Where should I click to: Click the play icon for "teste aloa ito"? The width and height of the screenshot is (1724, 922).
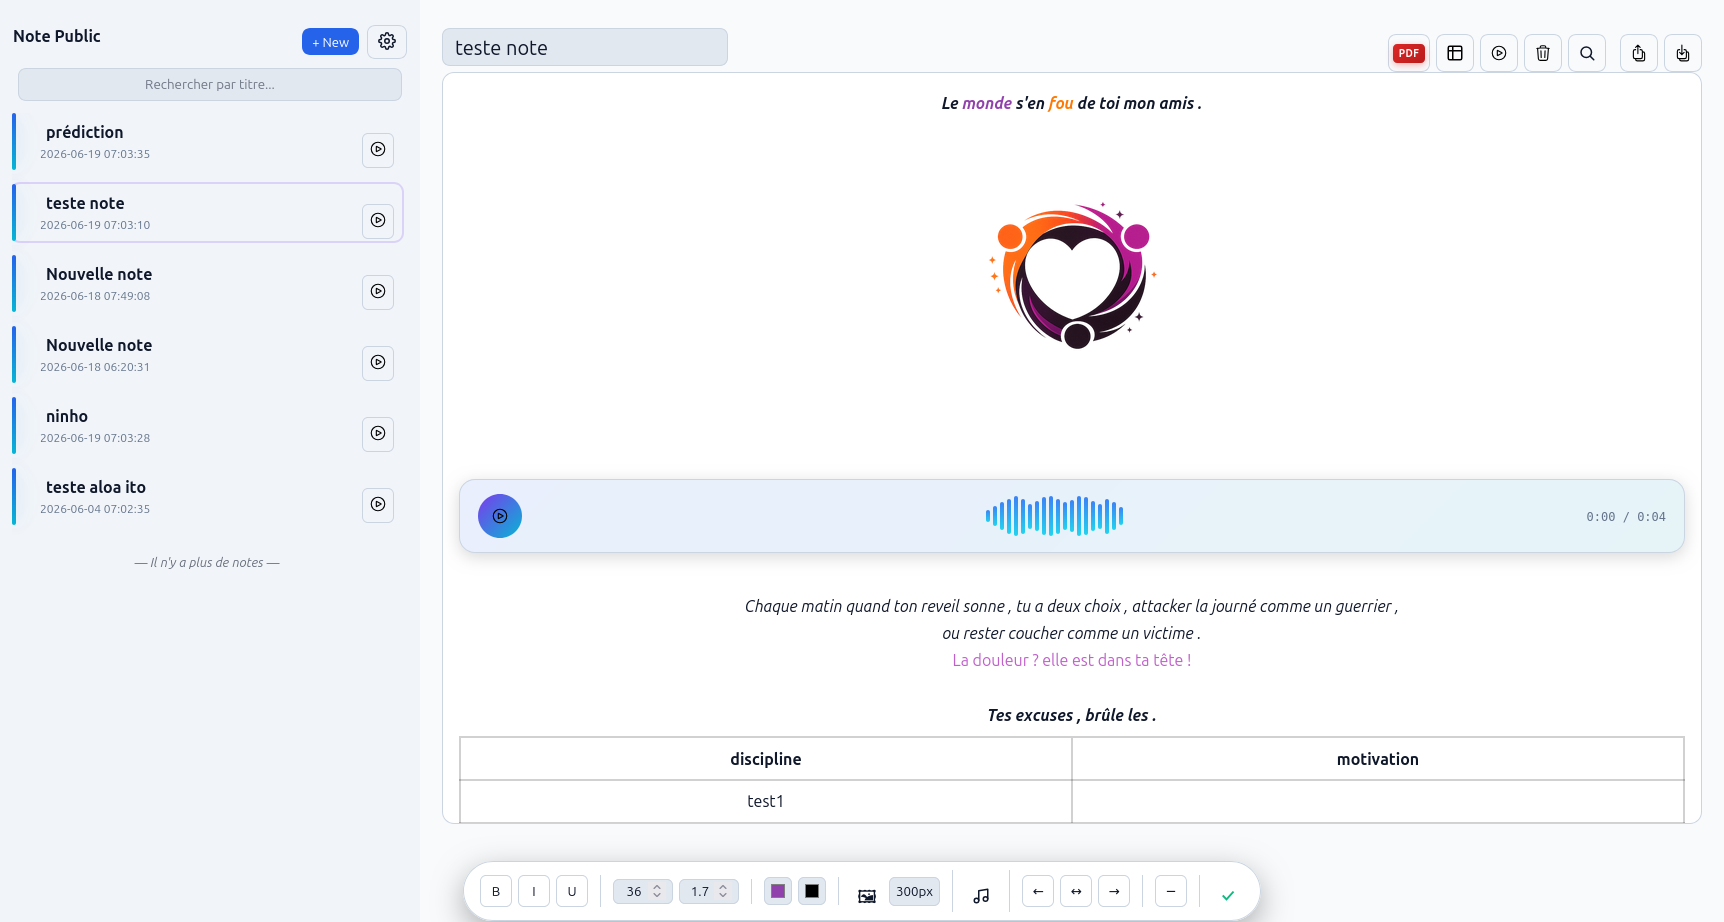click(x=378, y=505)
